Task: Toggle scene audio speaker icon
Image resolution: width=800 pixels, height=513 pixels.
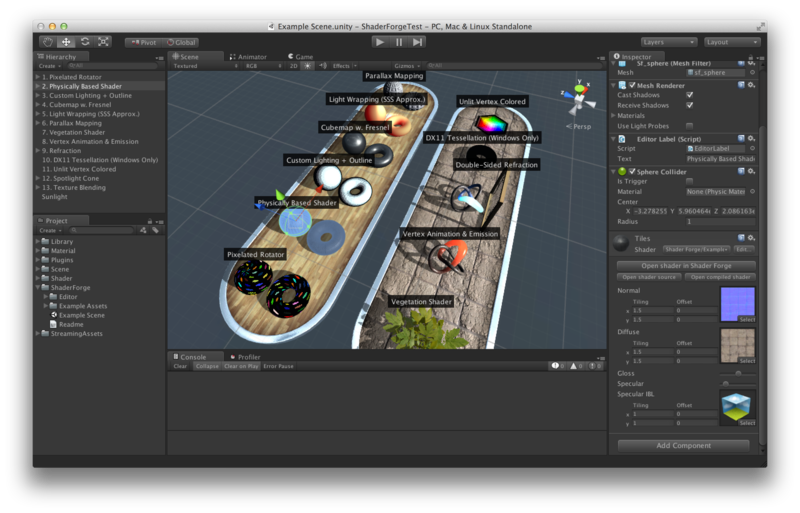Action: point(322,66)
